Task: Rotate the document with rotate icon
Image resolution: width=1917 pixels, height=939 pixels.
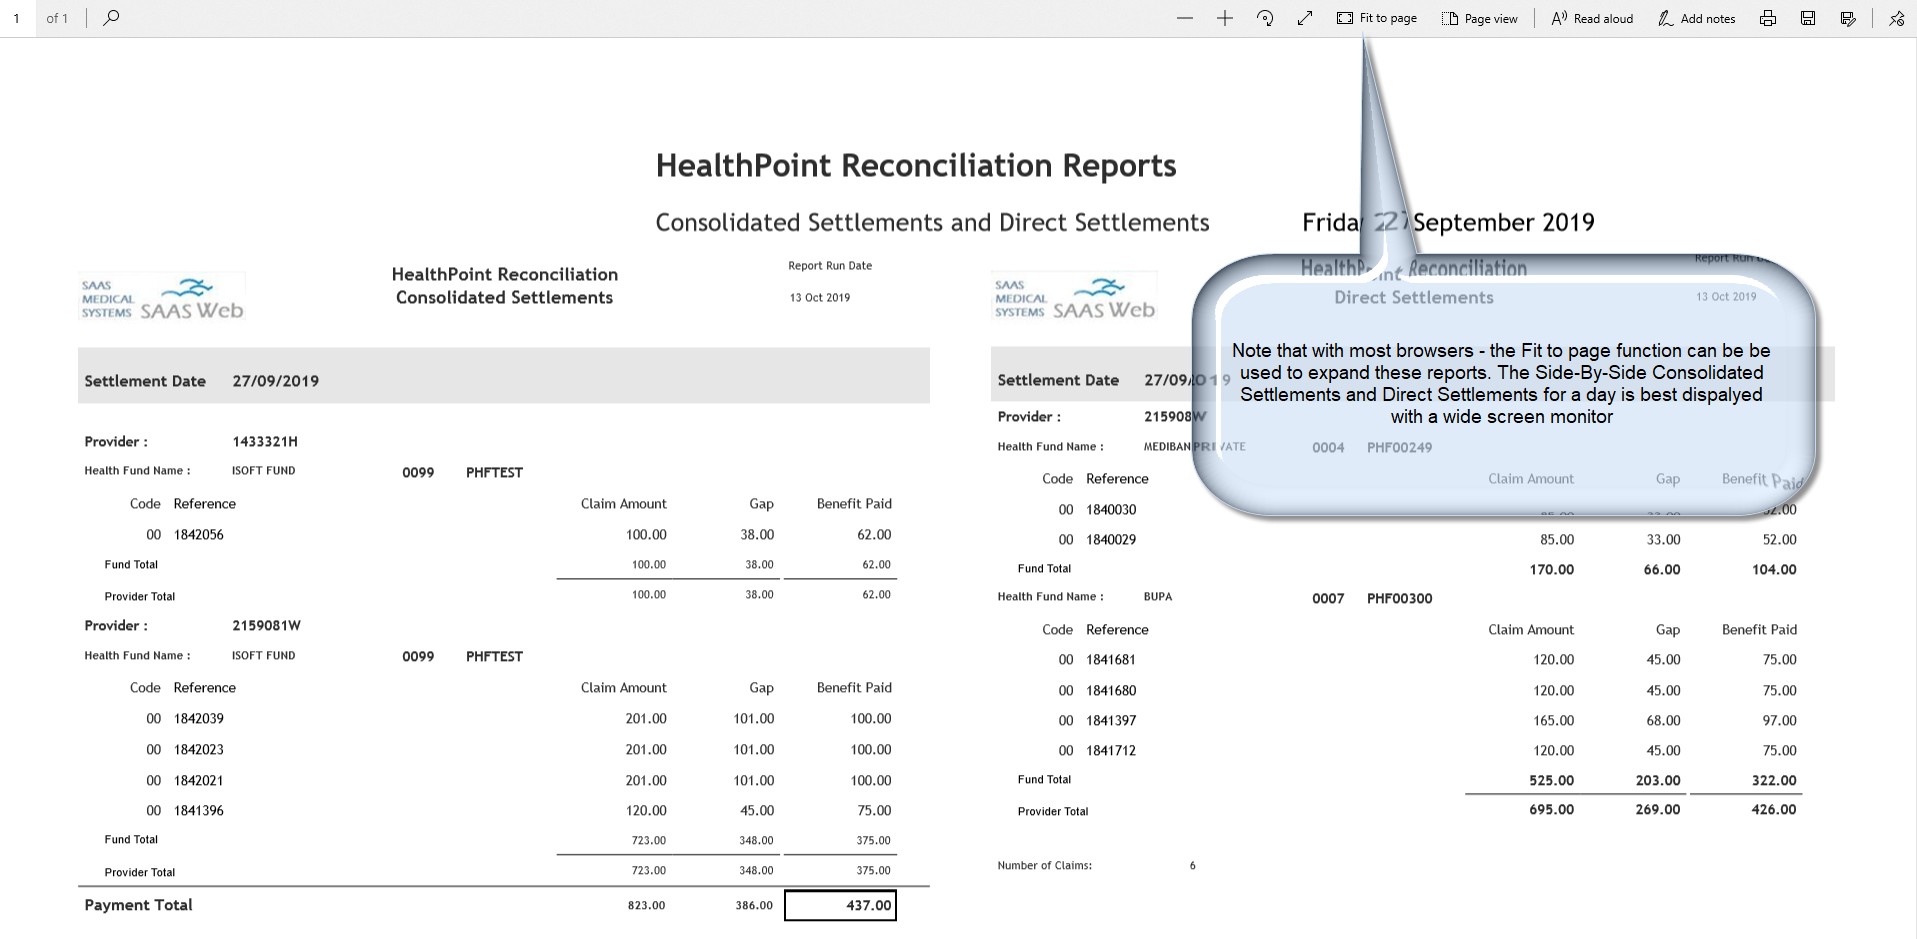Action: tap(1265, 18)
